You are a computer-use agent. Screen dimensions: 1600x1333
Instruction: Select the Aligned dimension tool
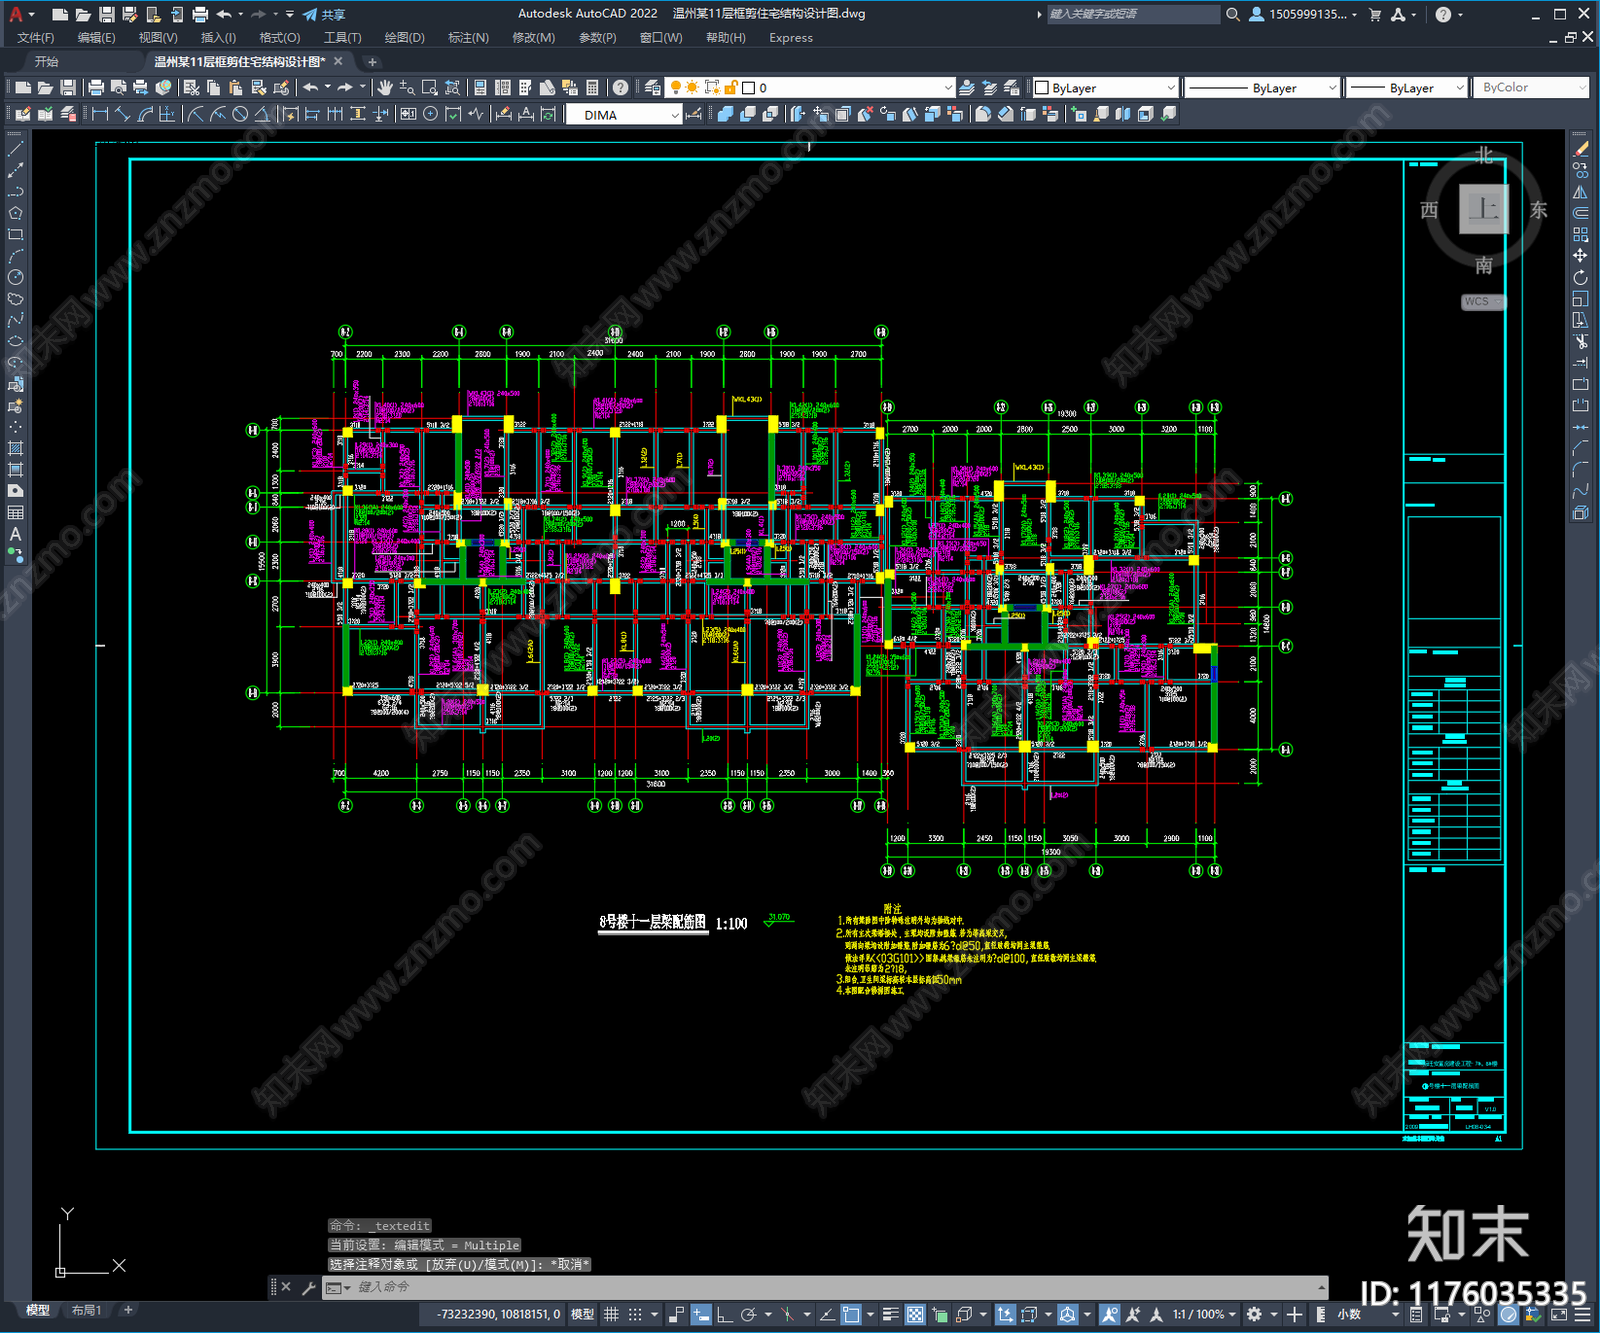click(122, 114)
